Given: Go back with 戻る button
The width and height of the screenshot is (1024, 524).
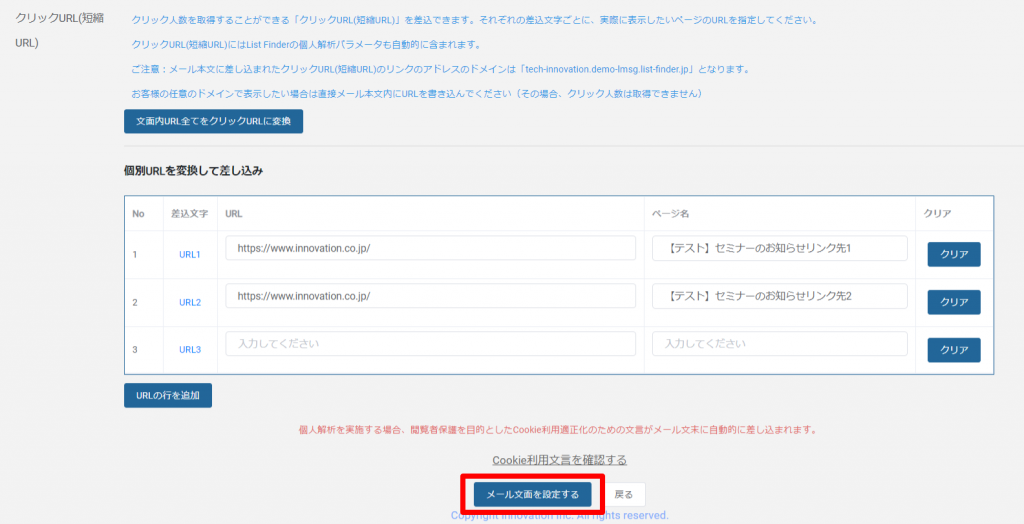Looking at the screenshot, I should 624,495.
